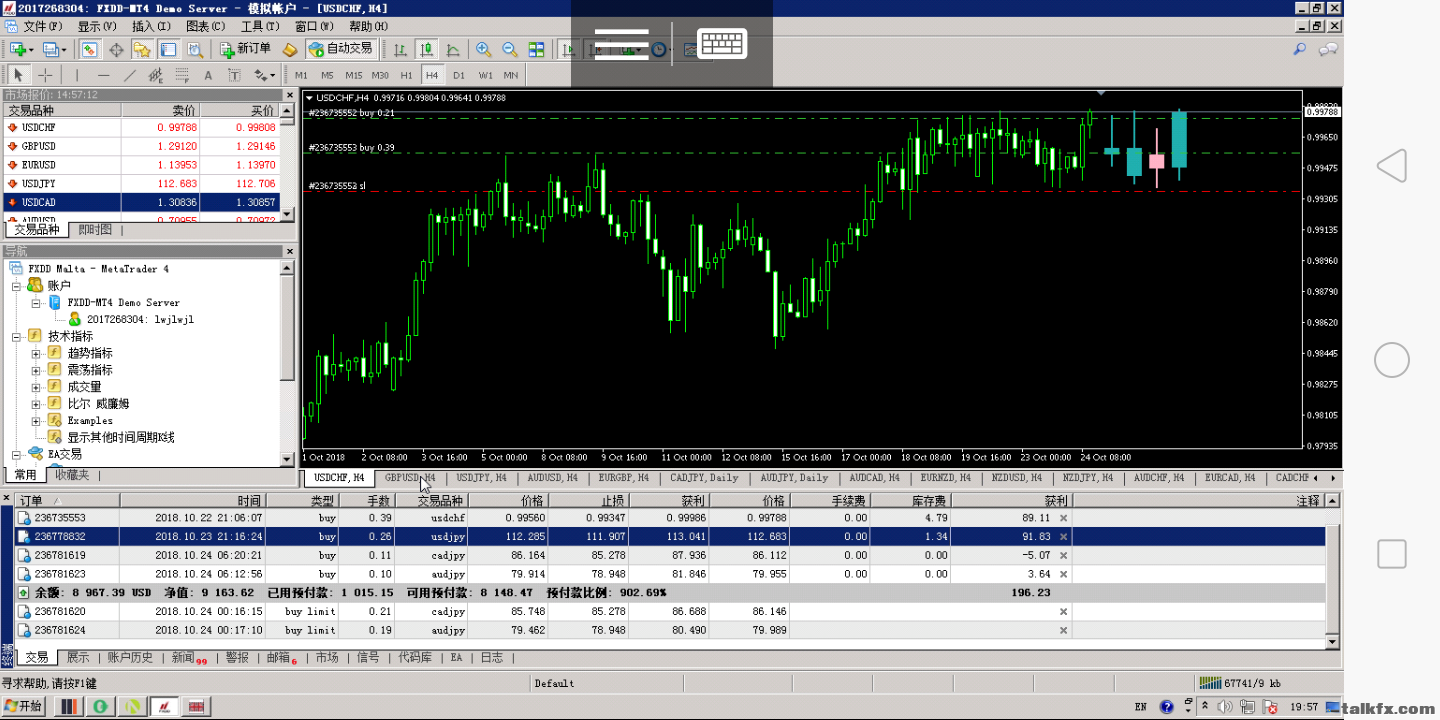
Task: Open the 图表(C) menu
Action: point(205,26)
